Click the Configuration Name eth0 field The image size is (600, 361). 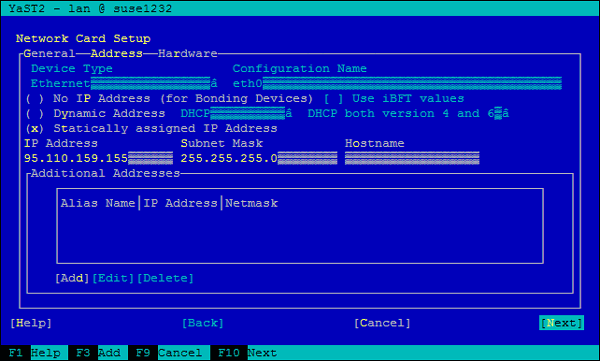397,83
